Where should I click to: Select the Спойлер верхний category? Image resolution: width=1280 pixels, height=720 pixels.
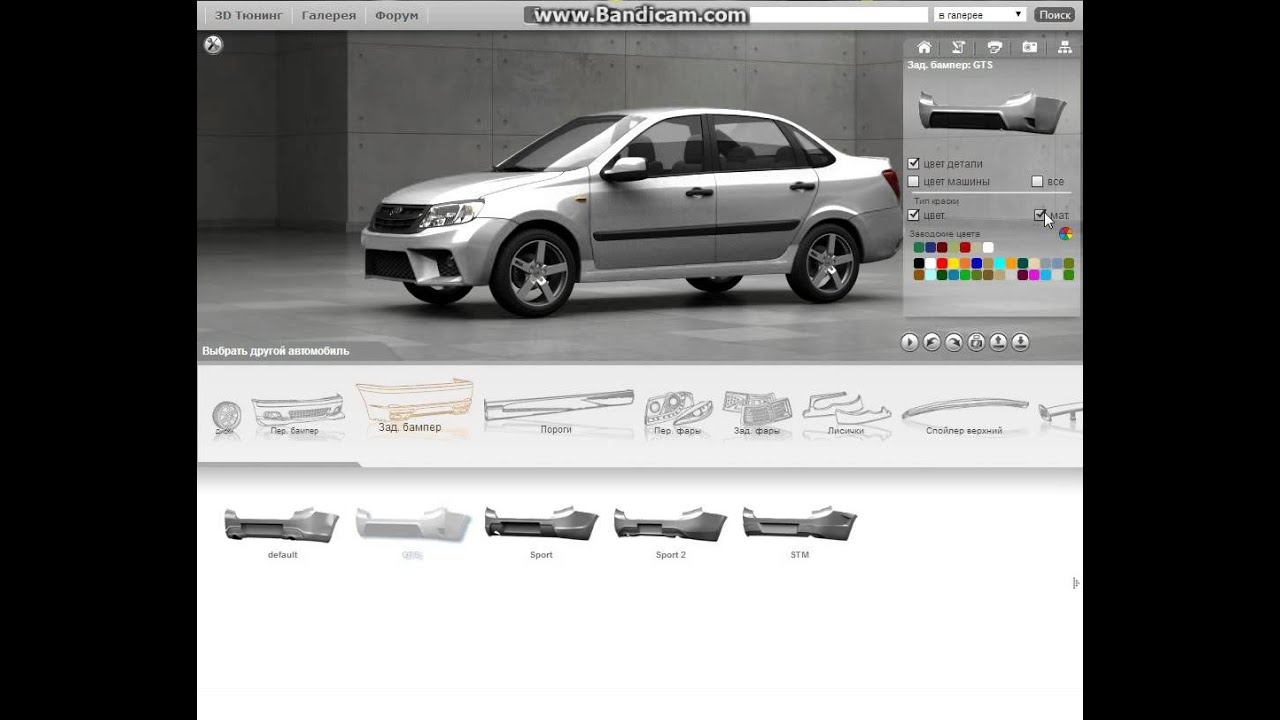(964, 416)
